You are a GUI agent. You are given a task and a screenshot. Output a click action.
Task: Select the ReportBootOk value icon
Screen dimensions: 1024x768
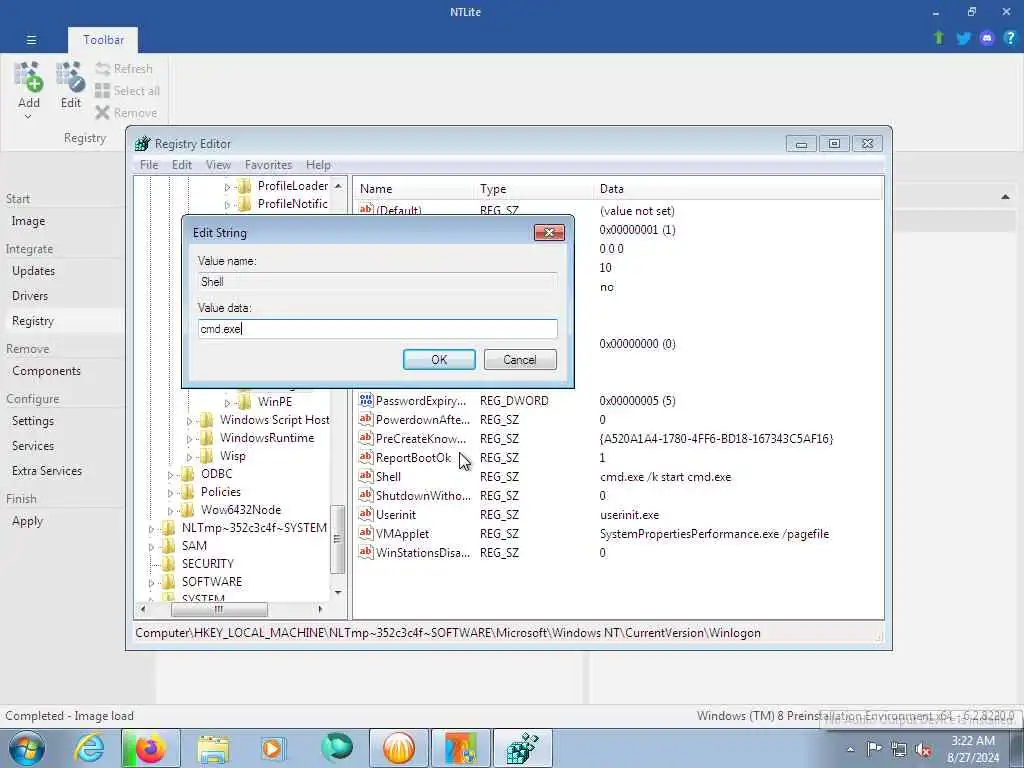point(366,457)
